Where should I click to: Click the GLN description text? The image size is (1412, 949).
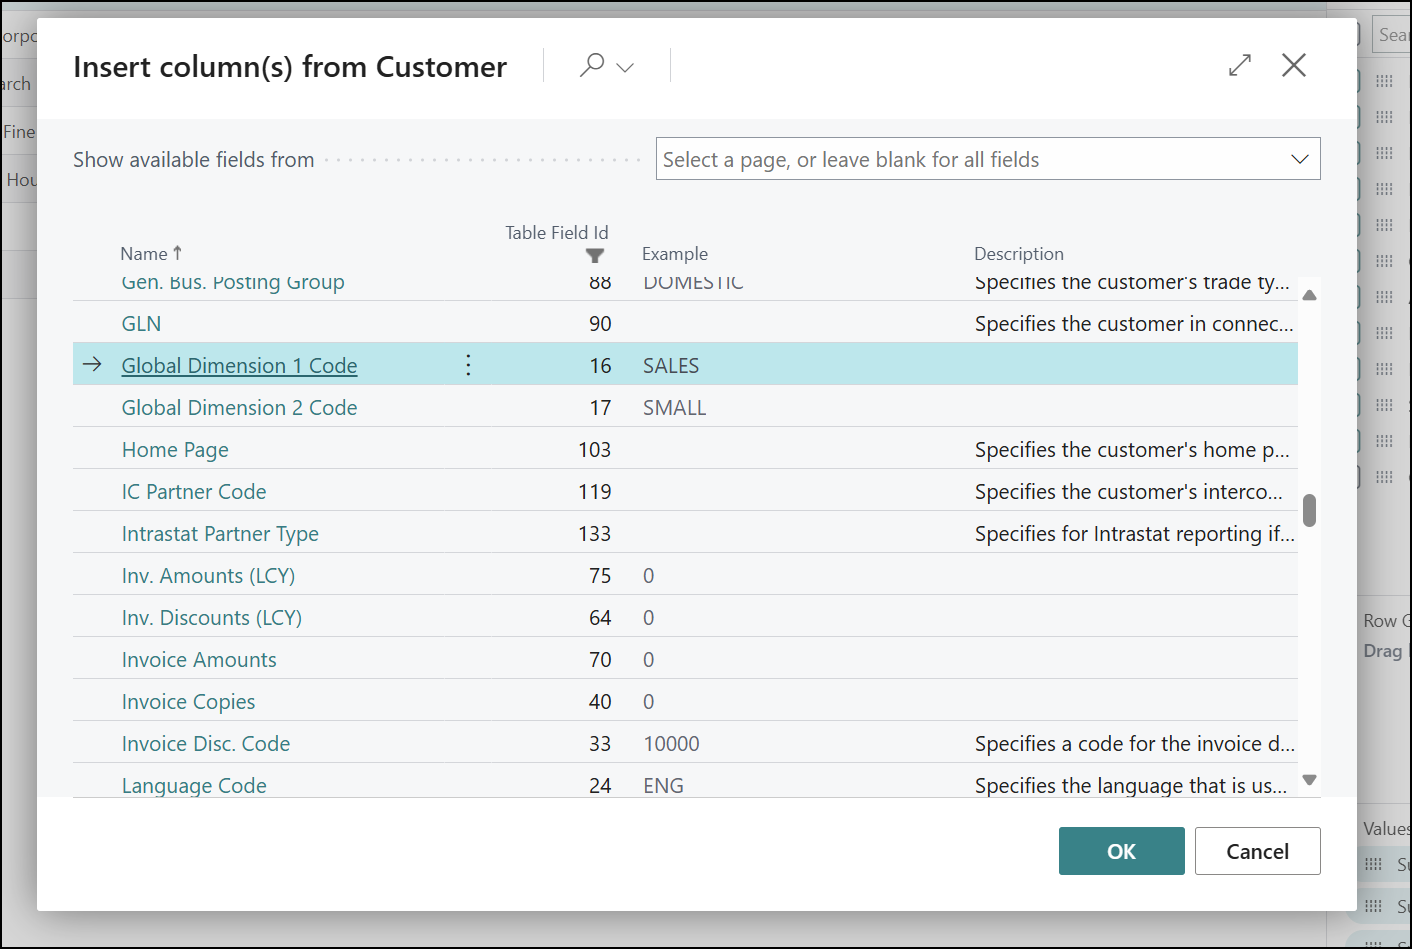point(1134,324)
